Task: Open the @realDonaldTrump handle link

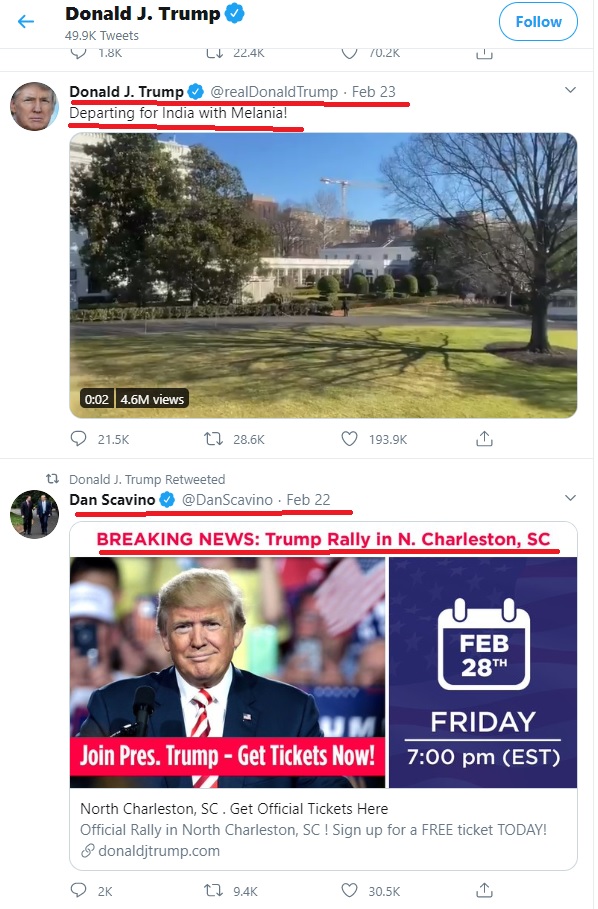Action: pyautogui.click(x=274, y=92)
